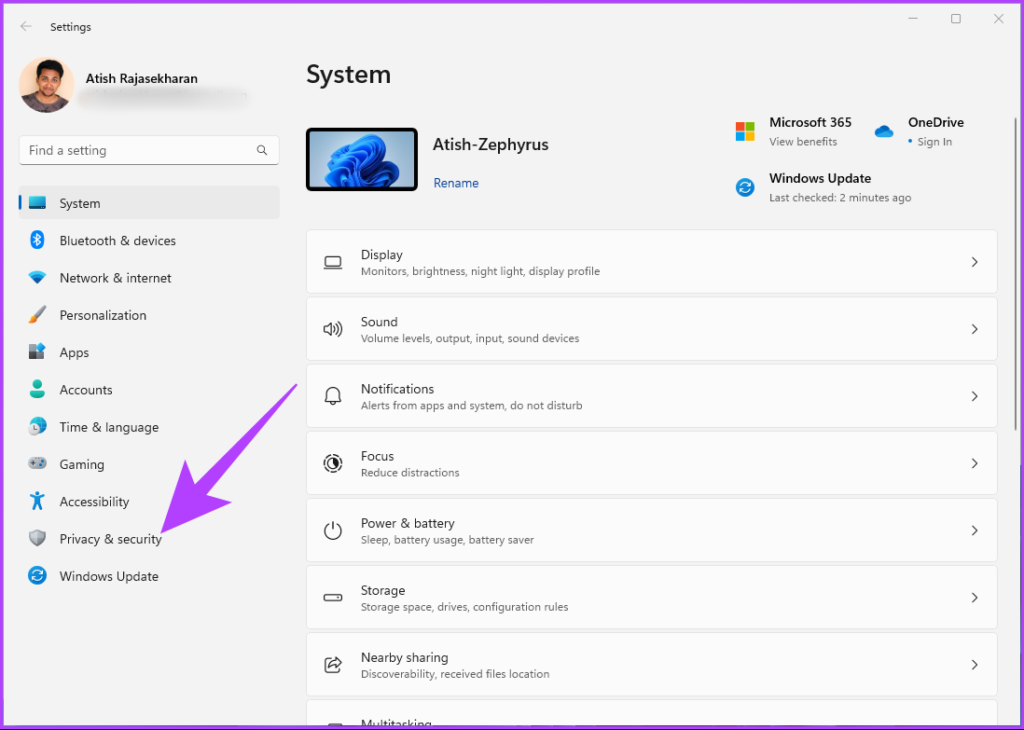Expand the Power & battery chevron

coord(974,531)
